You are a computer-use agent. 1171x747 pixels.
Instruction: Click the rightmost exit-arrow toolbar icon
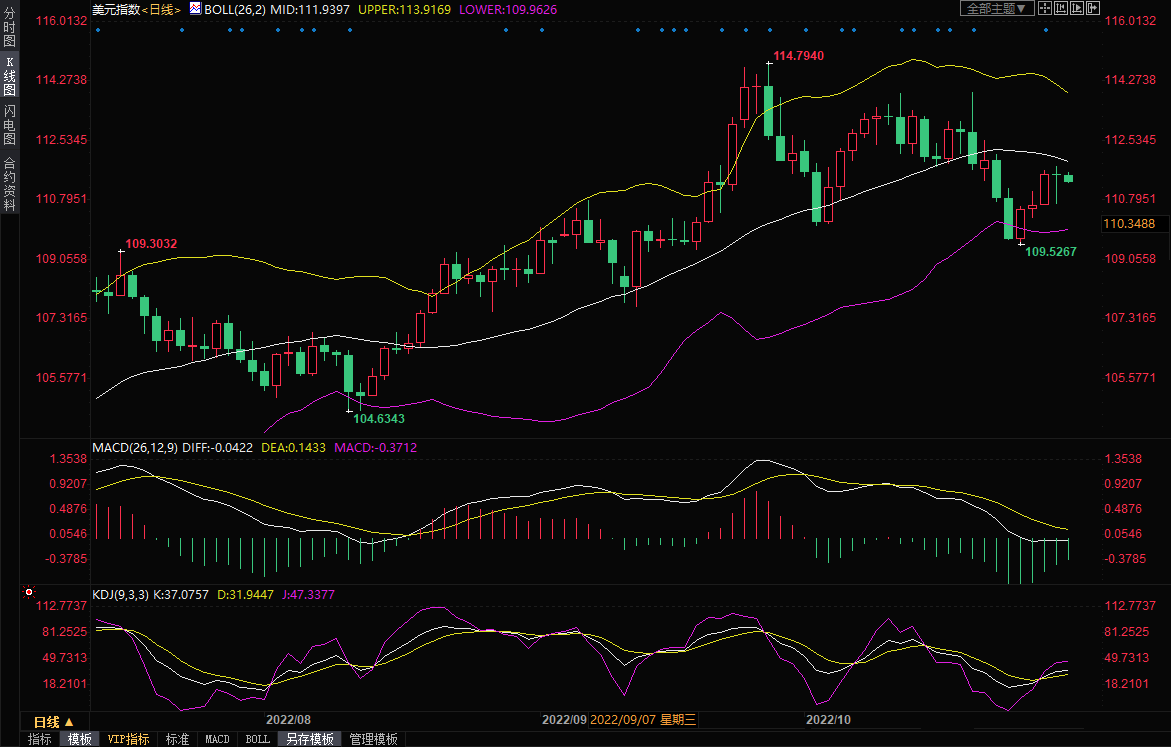1093,8
